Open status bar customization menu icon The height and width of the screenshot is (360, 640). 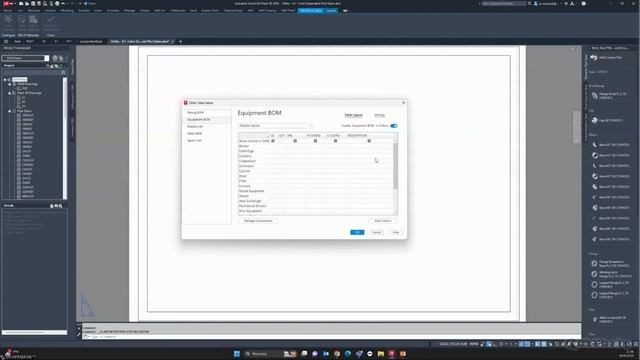point(636,344)
